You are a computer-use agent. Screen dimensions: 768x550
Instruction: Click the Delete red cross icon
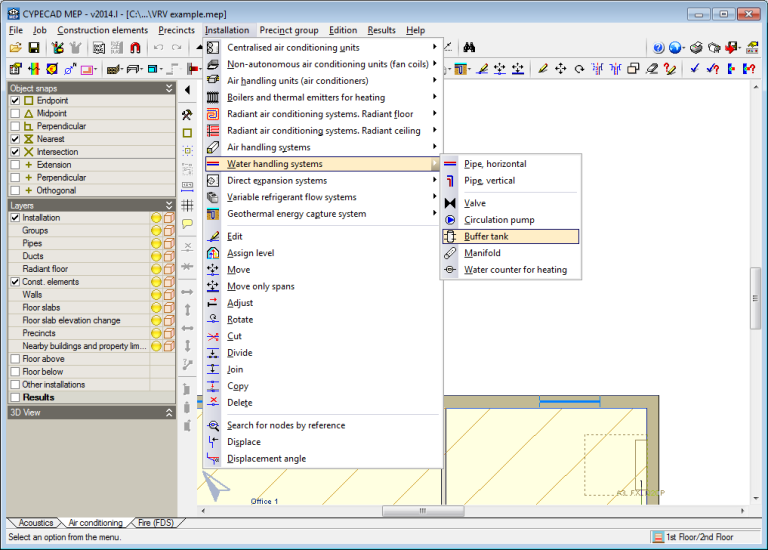pos(213,403)
